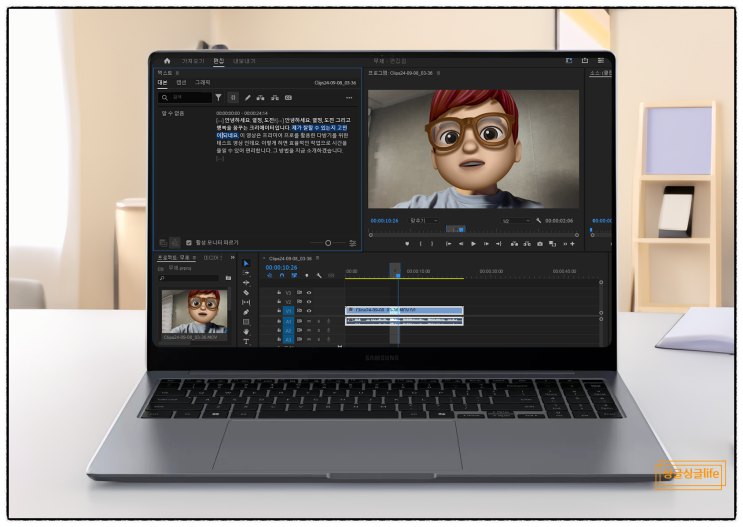743x527 pixels.
Task: Click the Comparison View icon
Action: point(552,244)
